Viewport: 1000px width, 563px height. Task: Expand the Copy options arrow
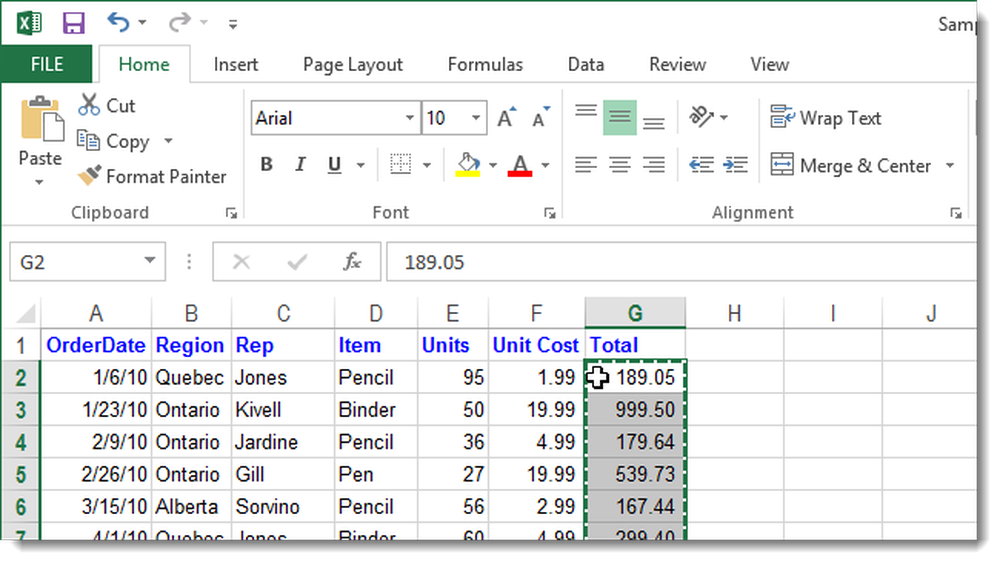click(x=168, y=140)
